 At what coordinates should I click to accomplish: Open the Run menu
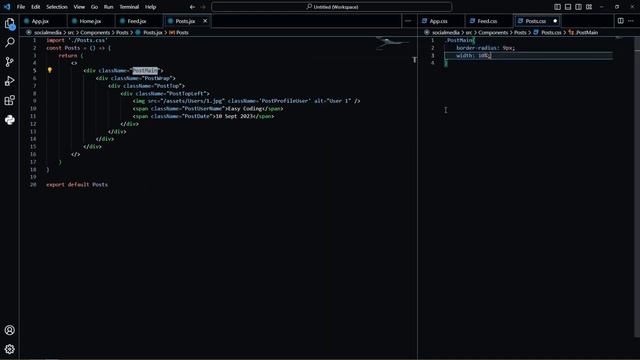tap(108, 7)
